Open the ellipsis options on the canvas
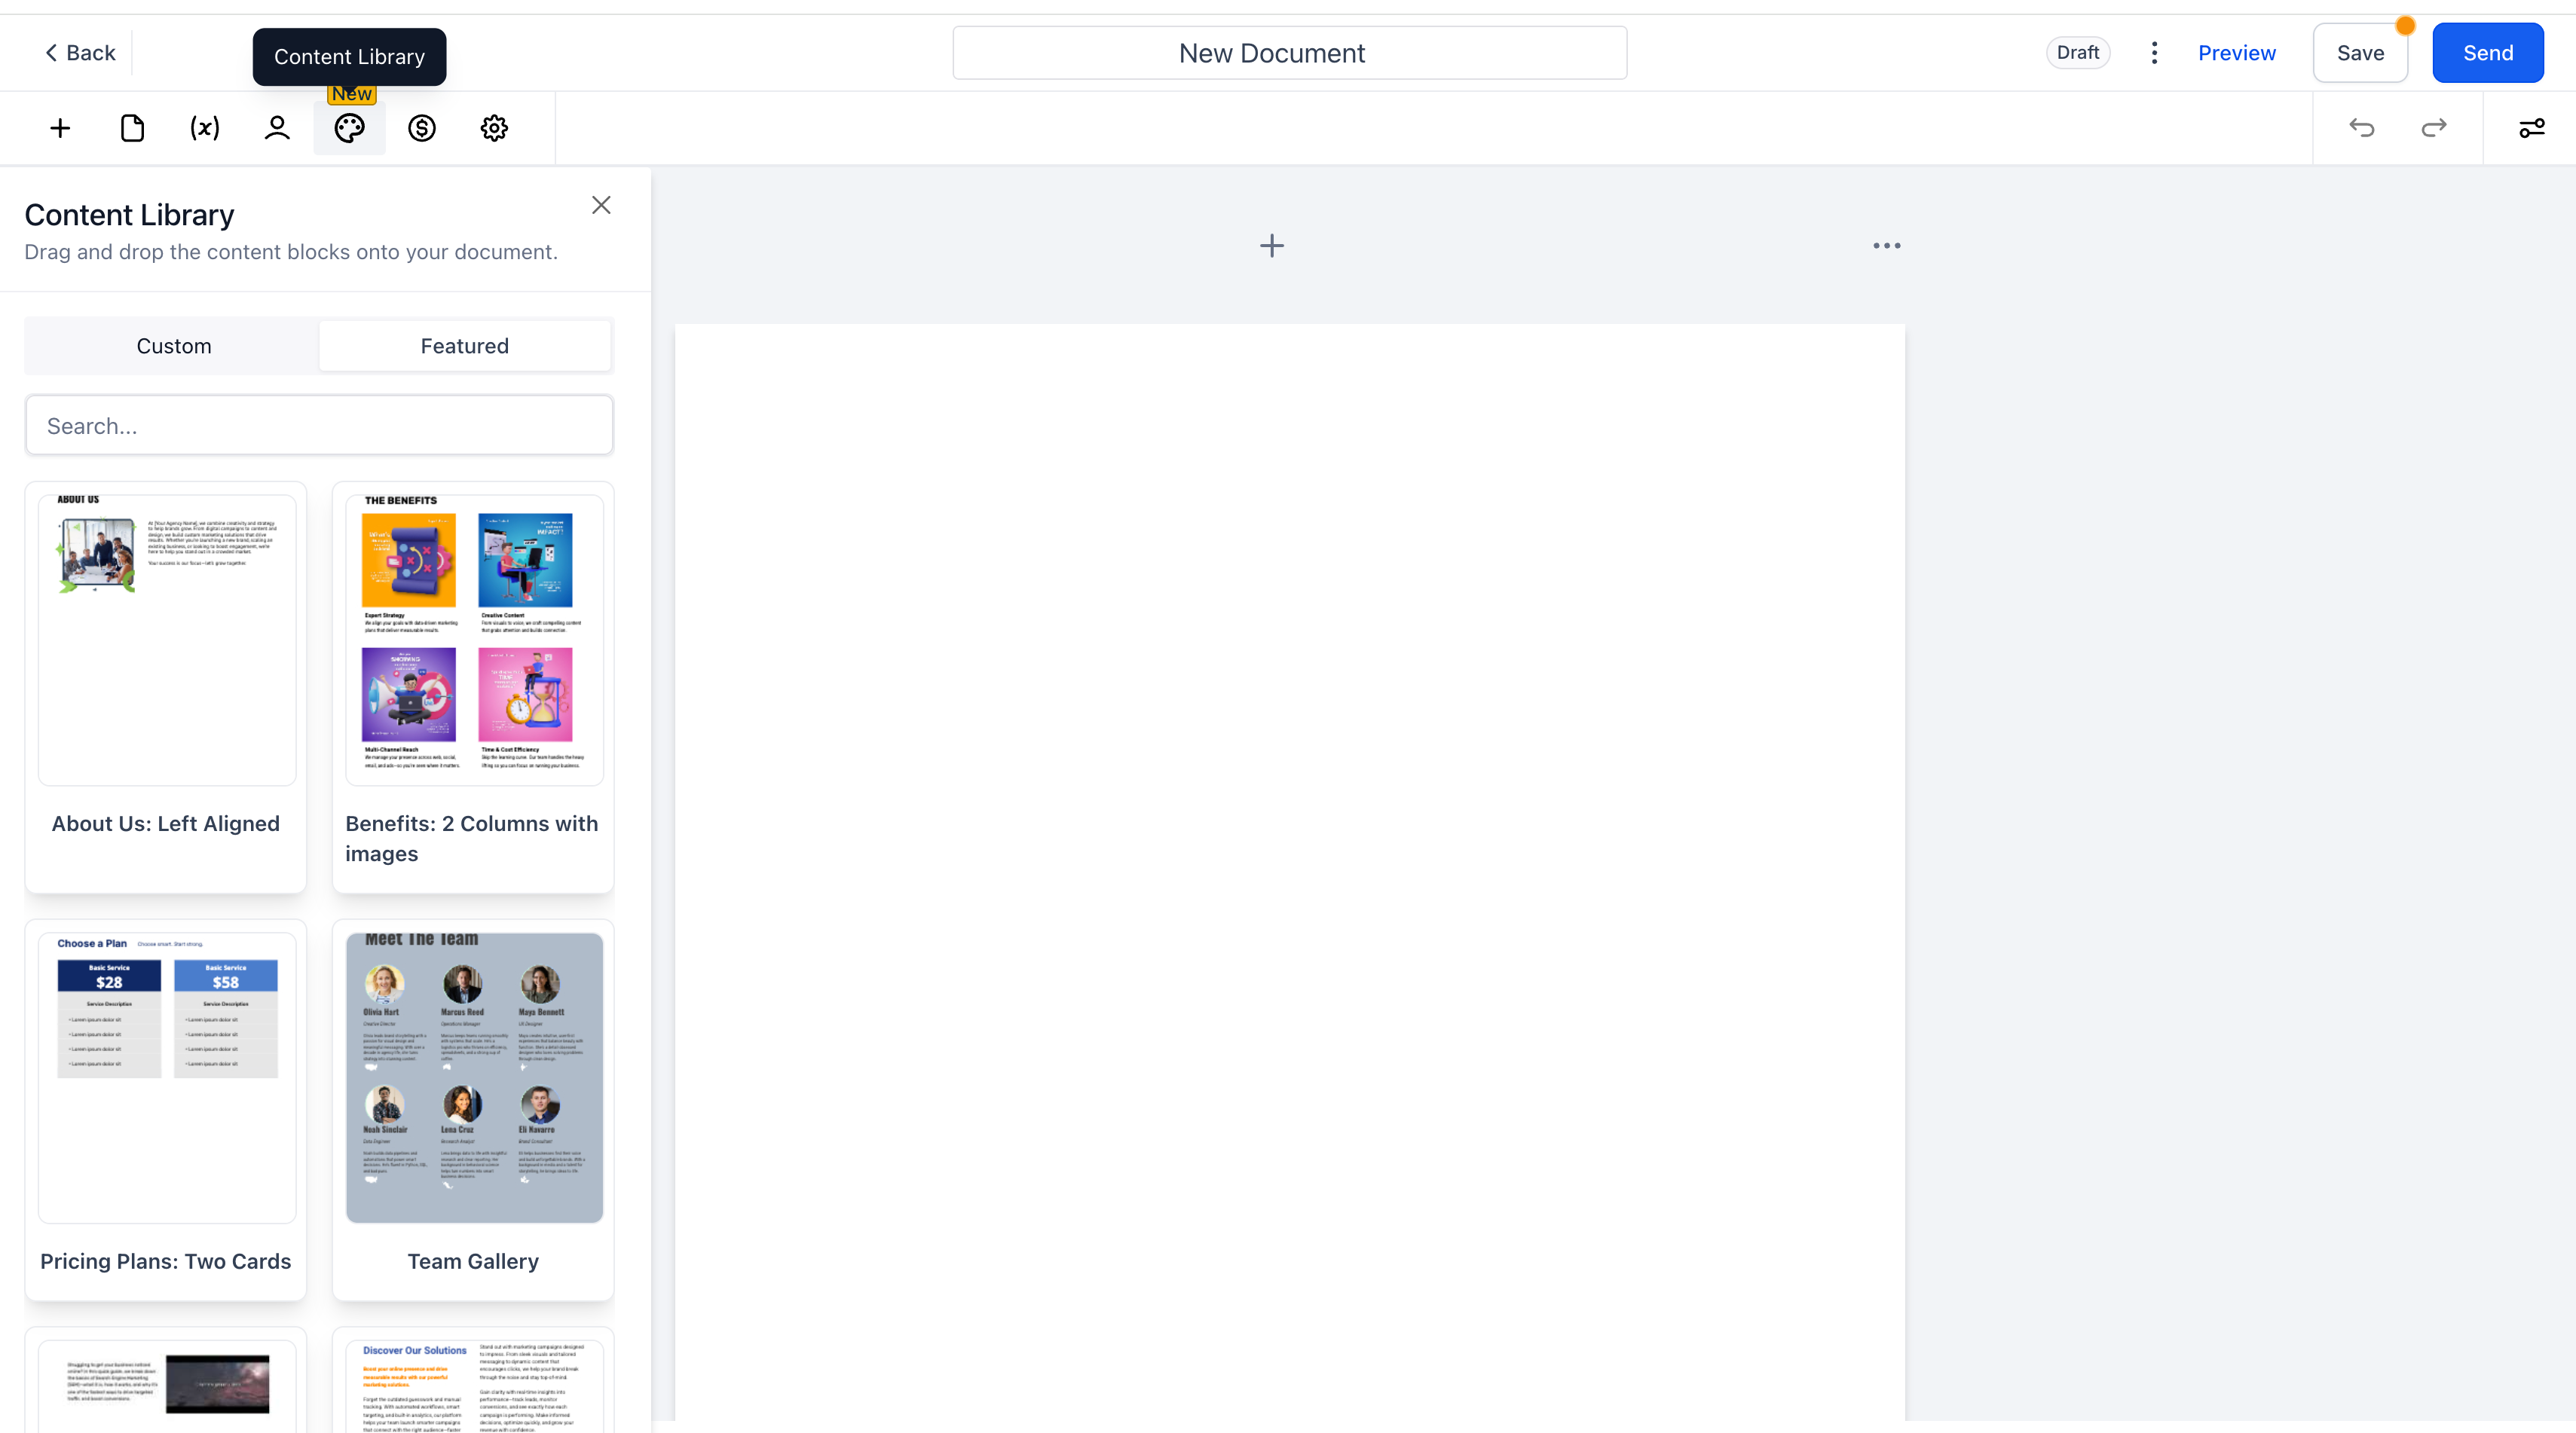The height and width of the screenshot is (1433, 2576). tap(1886, 245)
